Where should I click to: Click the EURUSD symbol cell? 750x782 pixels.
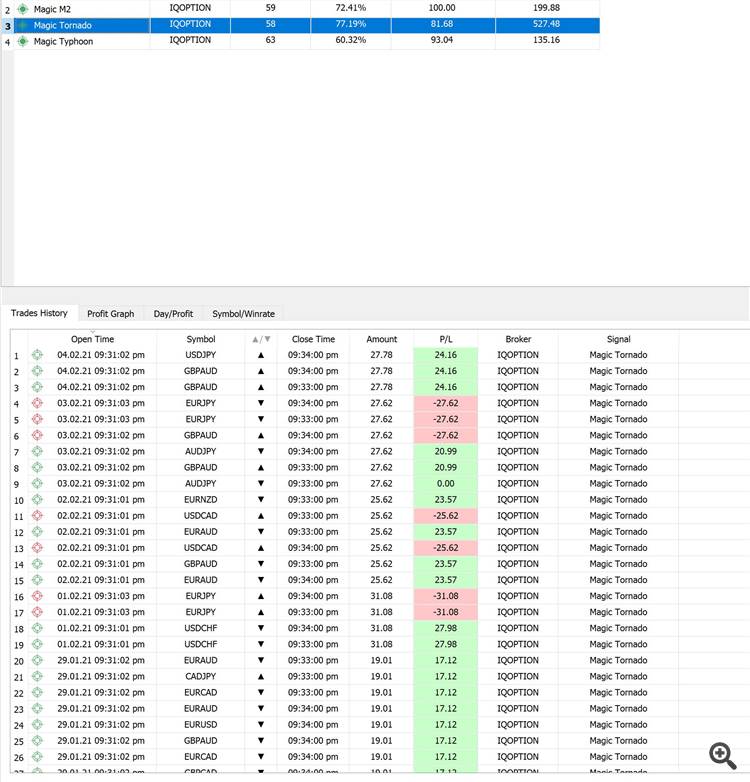[200, 725]
